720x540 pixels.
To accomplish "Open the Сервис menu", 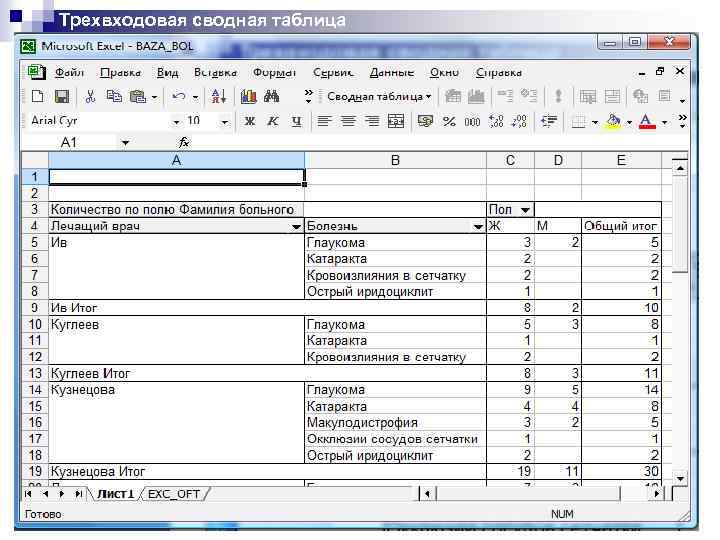I will coord(333,73).
